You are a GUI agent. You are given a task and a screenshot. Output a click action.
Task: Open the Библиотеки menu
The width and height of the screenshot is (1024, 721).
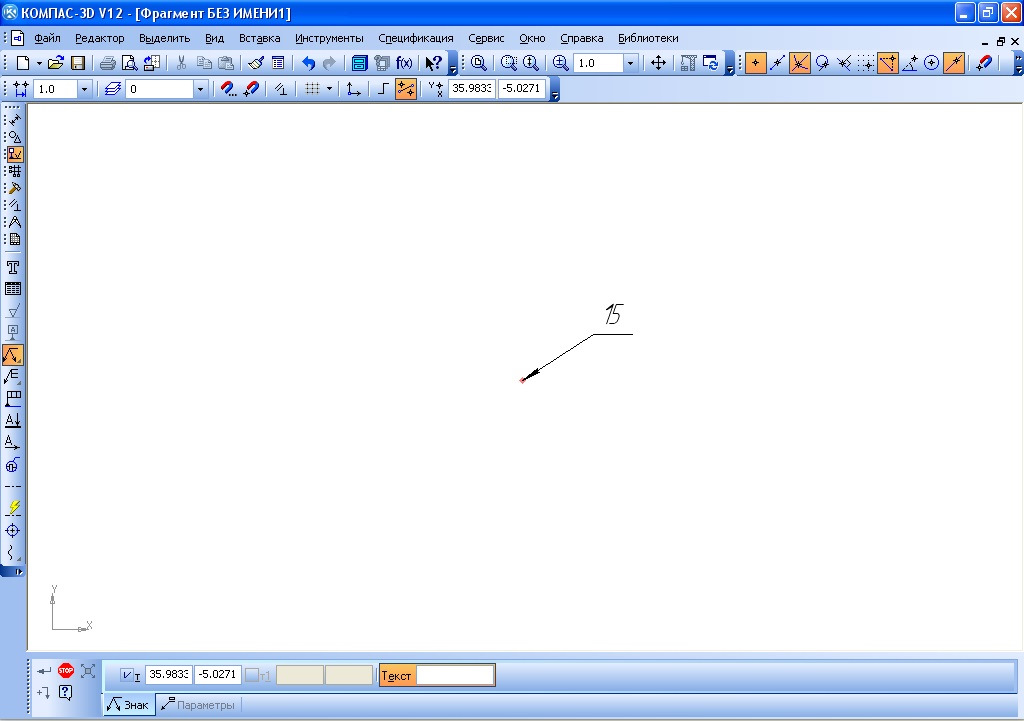point(648,38)
